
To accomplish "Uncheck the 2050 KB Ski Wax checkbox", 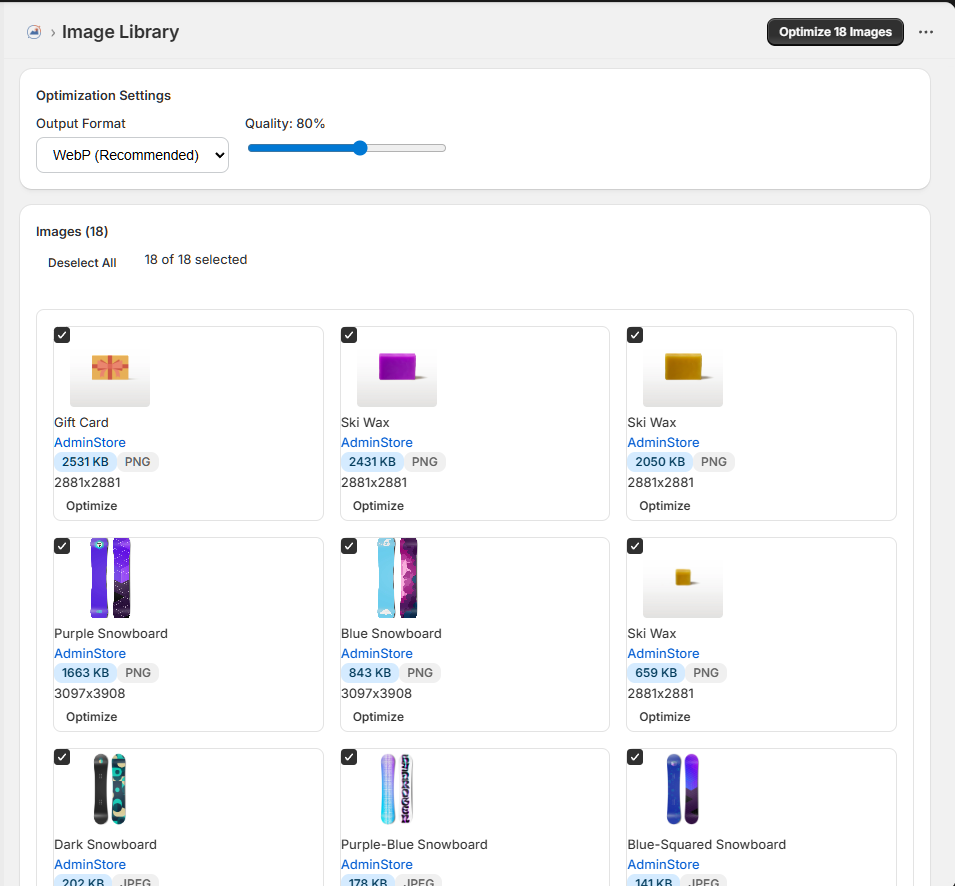I will click(635, 335).
